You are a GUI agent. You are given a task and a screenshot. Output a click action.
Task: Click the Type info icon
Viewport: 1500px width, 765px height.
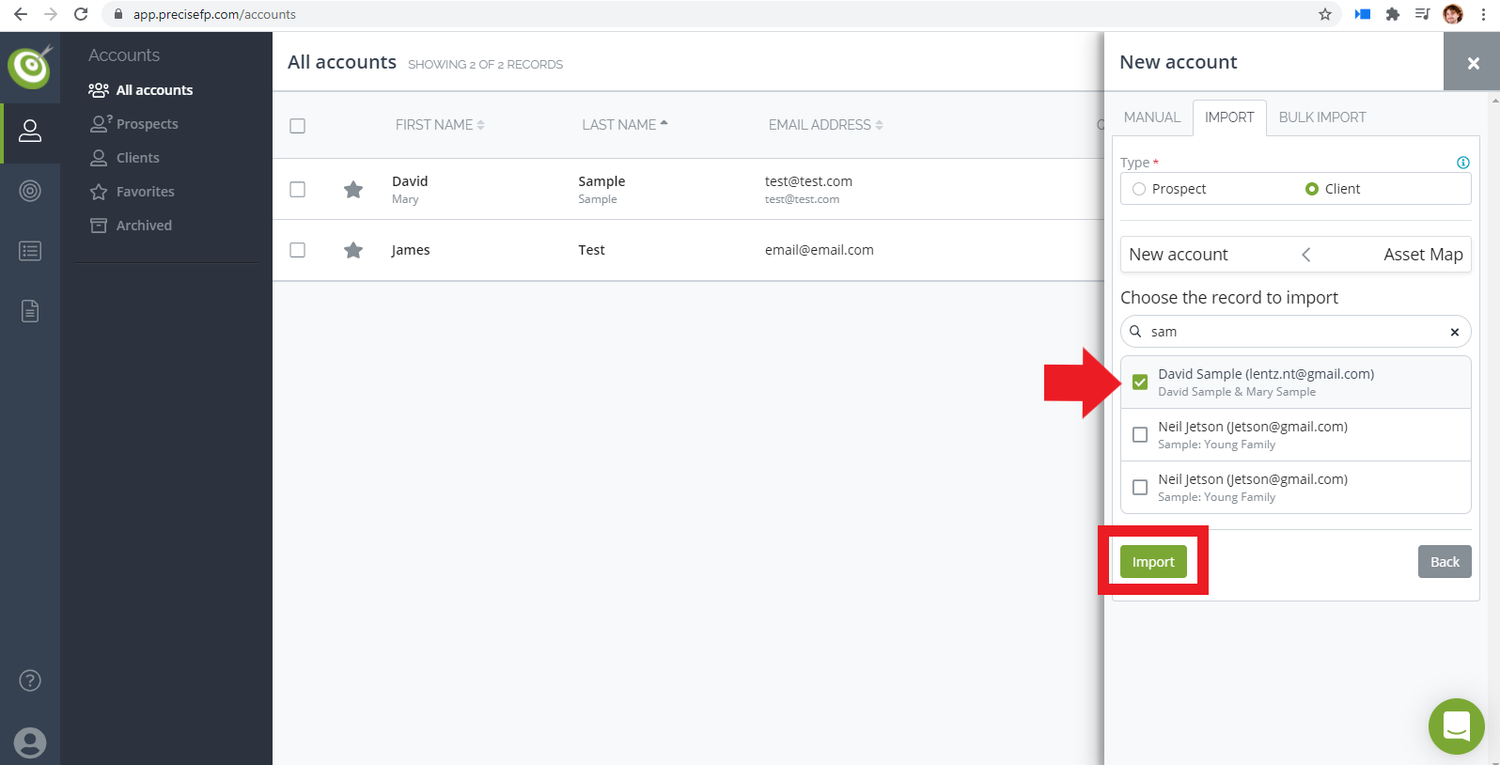tap(1463, 162)
